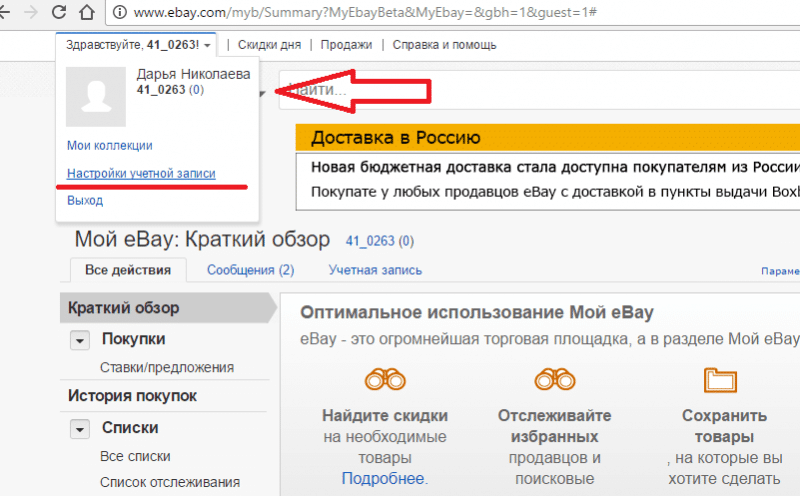Open Скидки дня link

point(269,45)
